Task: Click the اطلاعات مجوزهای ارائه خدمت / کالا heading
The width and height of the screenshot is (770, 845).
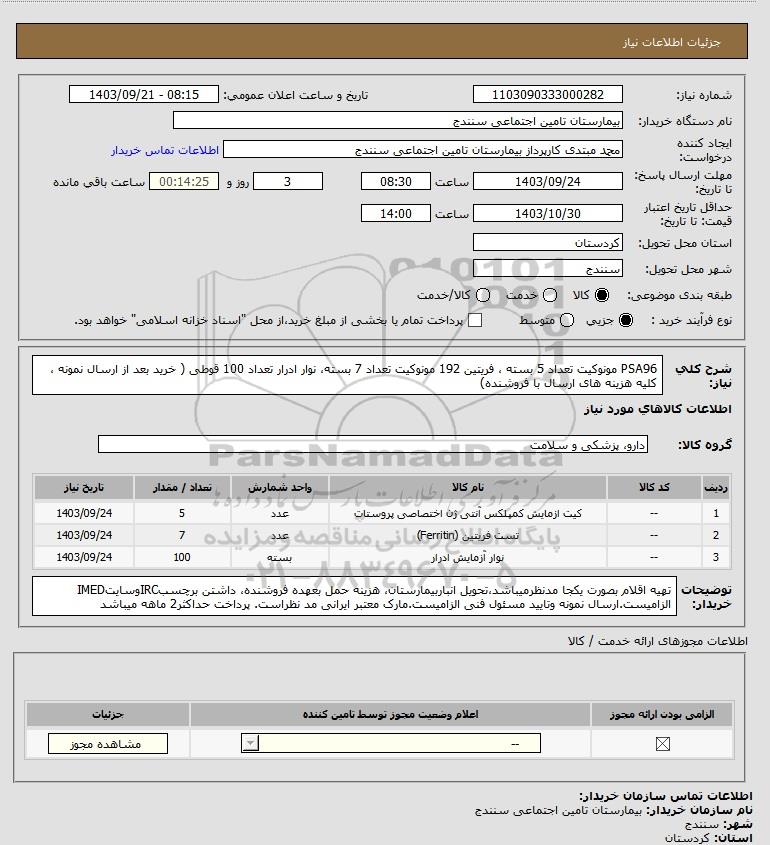Action: 657,641
